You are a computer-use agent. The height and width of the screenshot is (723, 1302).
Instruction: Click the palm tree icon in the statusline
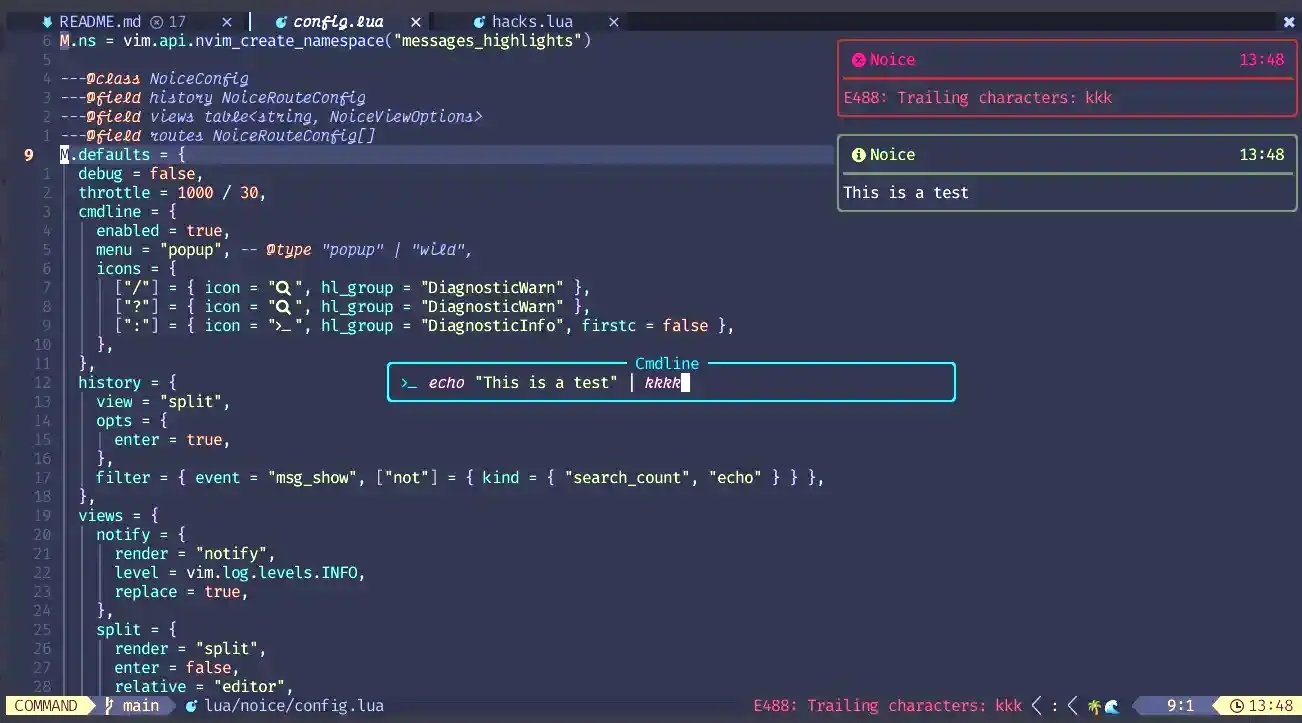pos(1093,705)
